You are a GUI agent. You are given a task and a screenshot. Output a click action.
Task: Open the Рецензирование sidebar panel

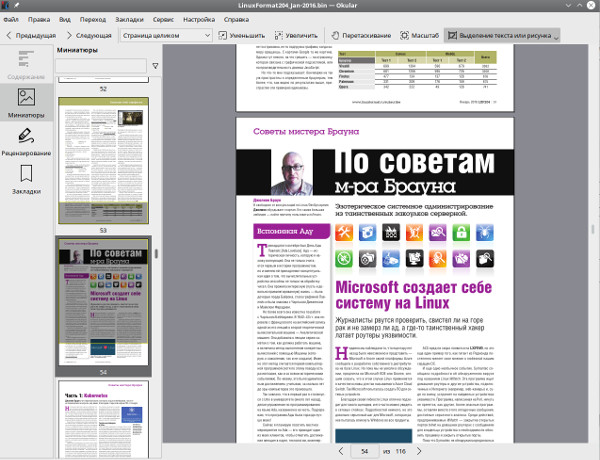point(26,141)
